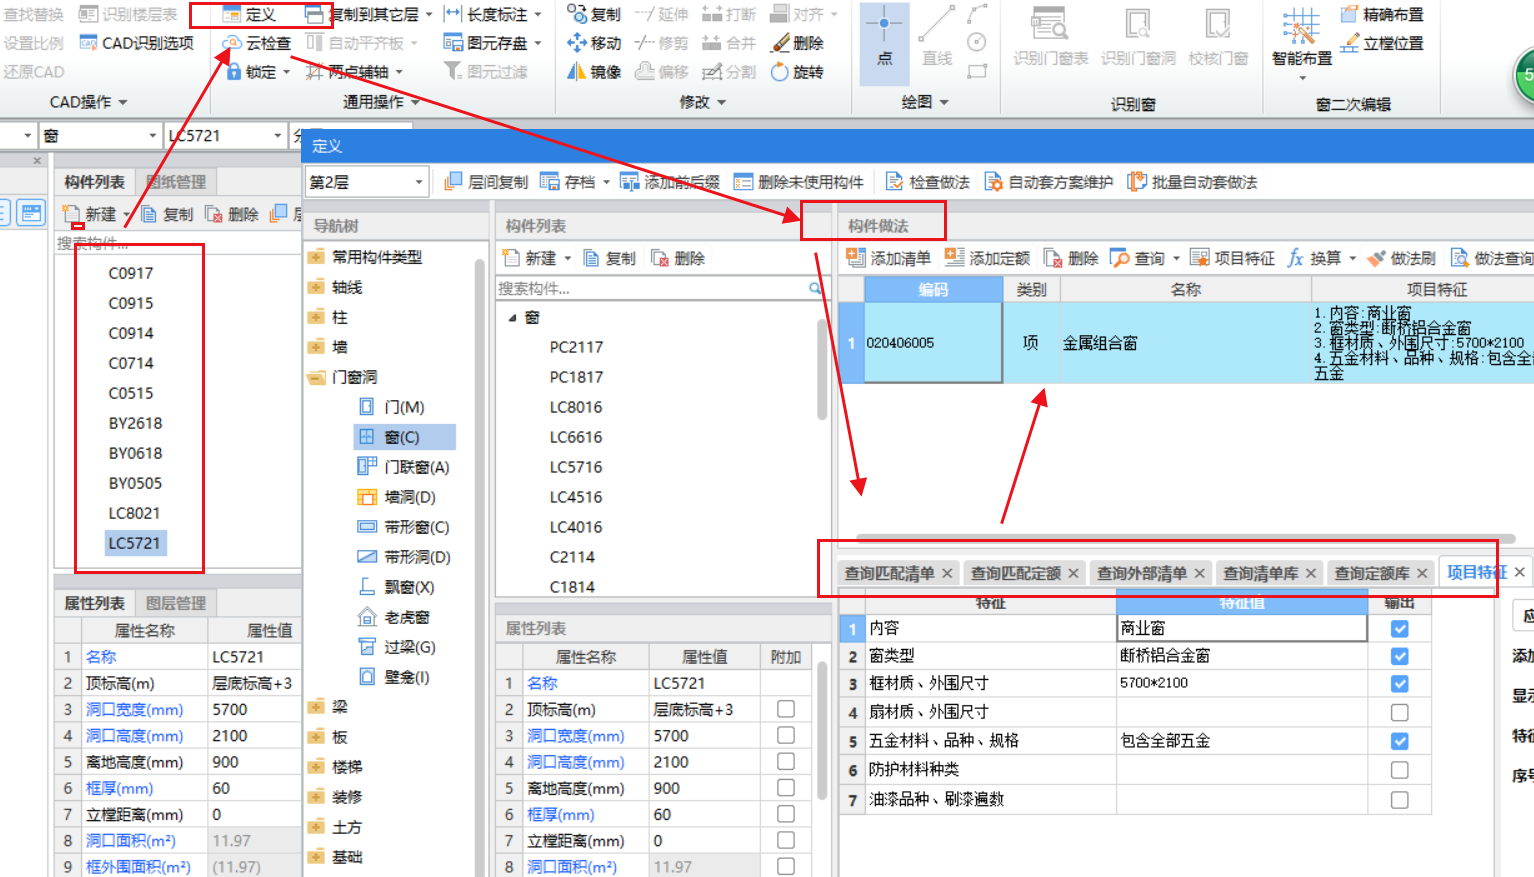Viewport: 1534px width, 877px height.
Task: Expand the 装修 folder in navigation tree
Action: [316, 797]
